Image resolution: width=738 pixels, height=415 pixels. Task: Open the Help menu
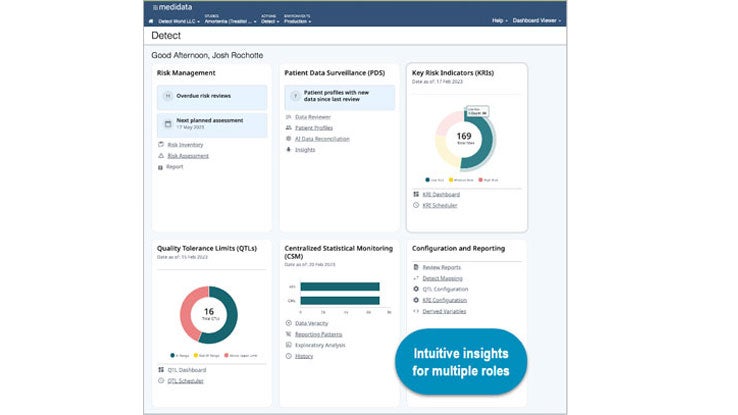(x=499, y=21)
